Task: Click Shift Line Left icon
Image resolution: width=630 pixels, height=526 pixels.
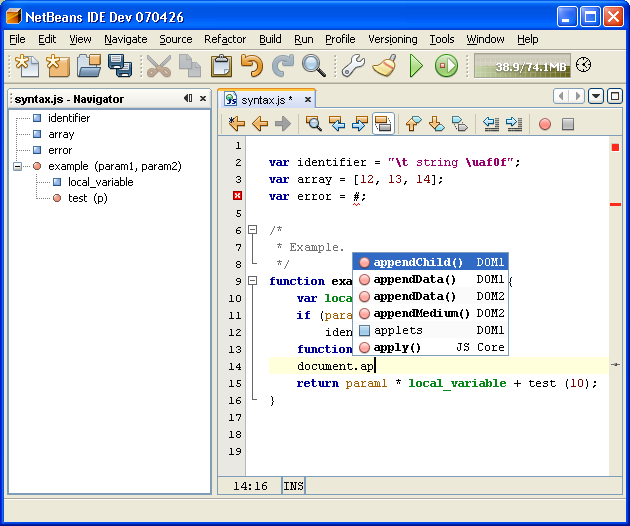Action: click(491, 123)
